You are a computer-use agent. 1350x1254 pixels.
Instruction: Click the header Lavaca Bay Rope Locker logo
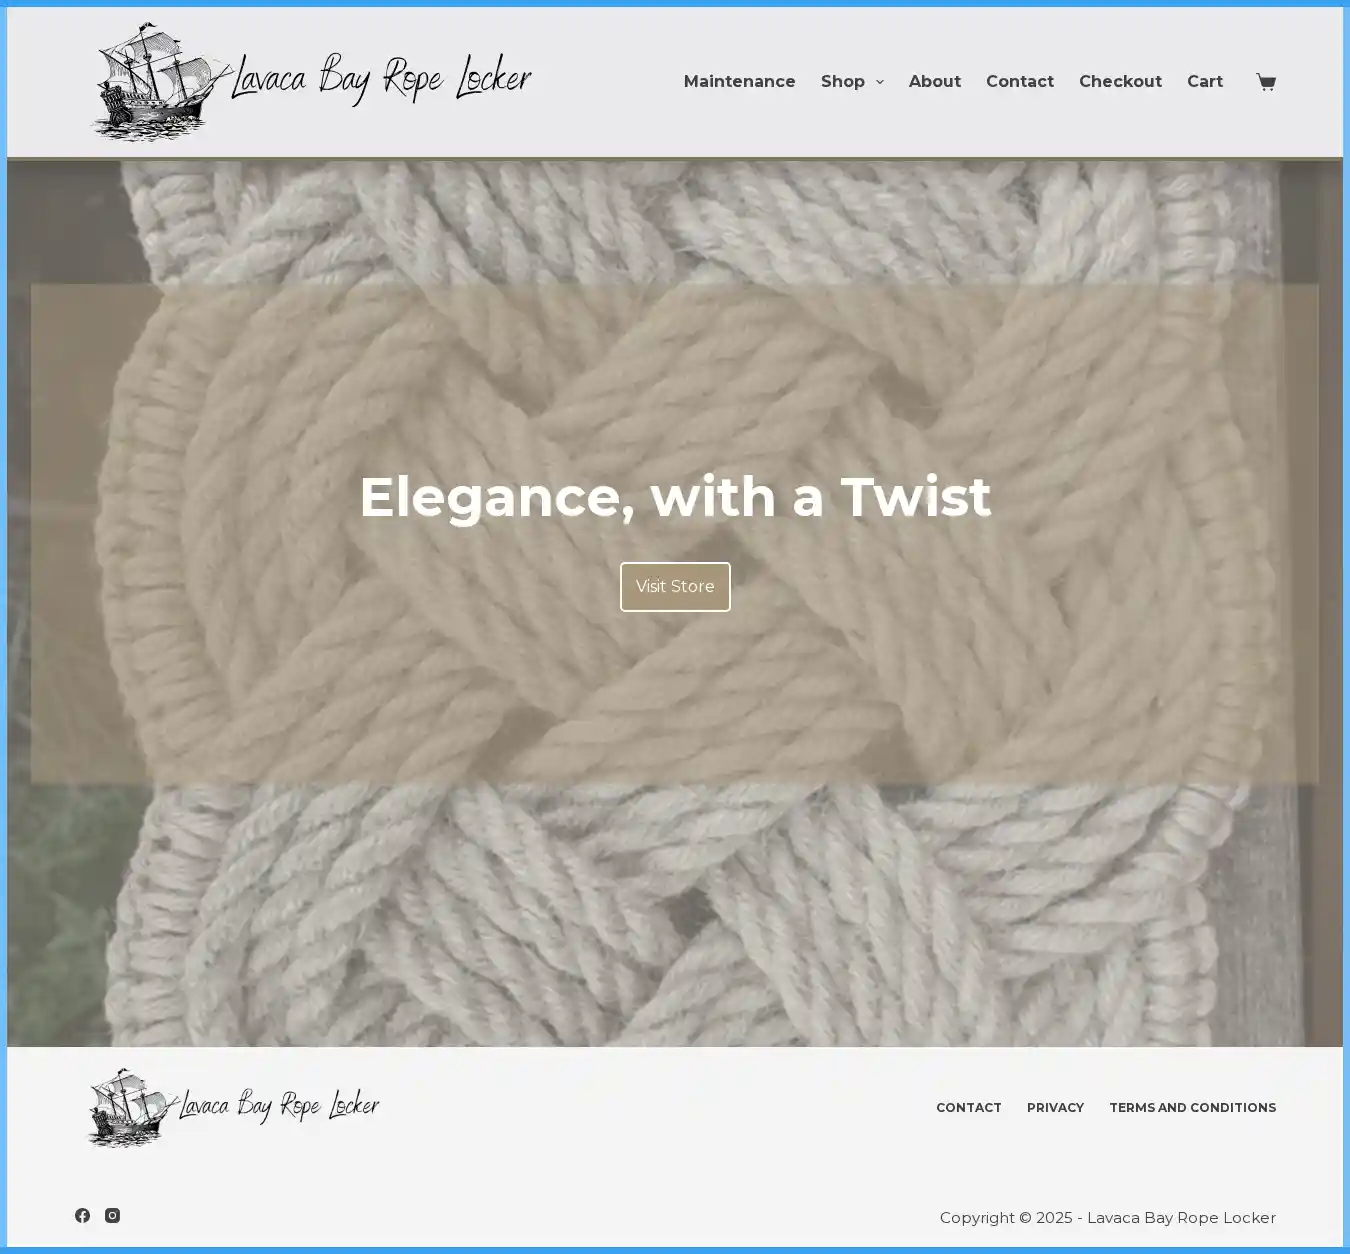click(312, 82)
